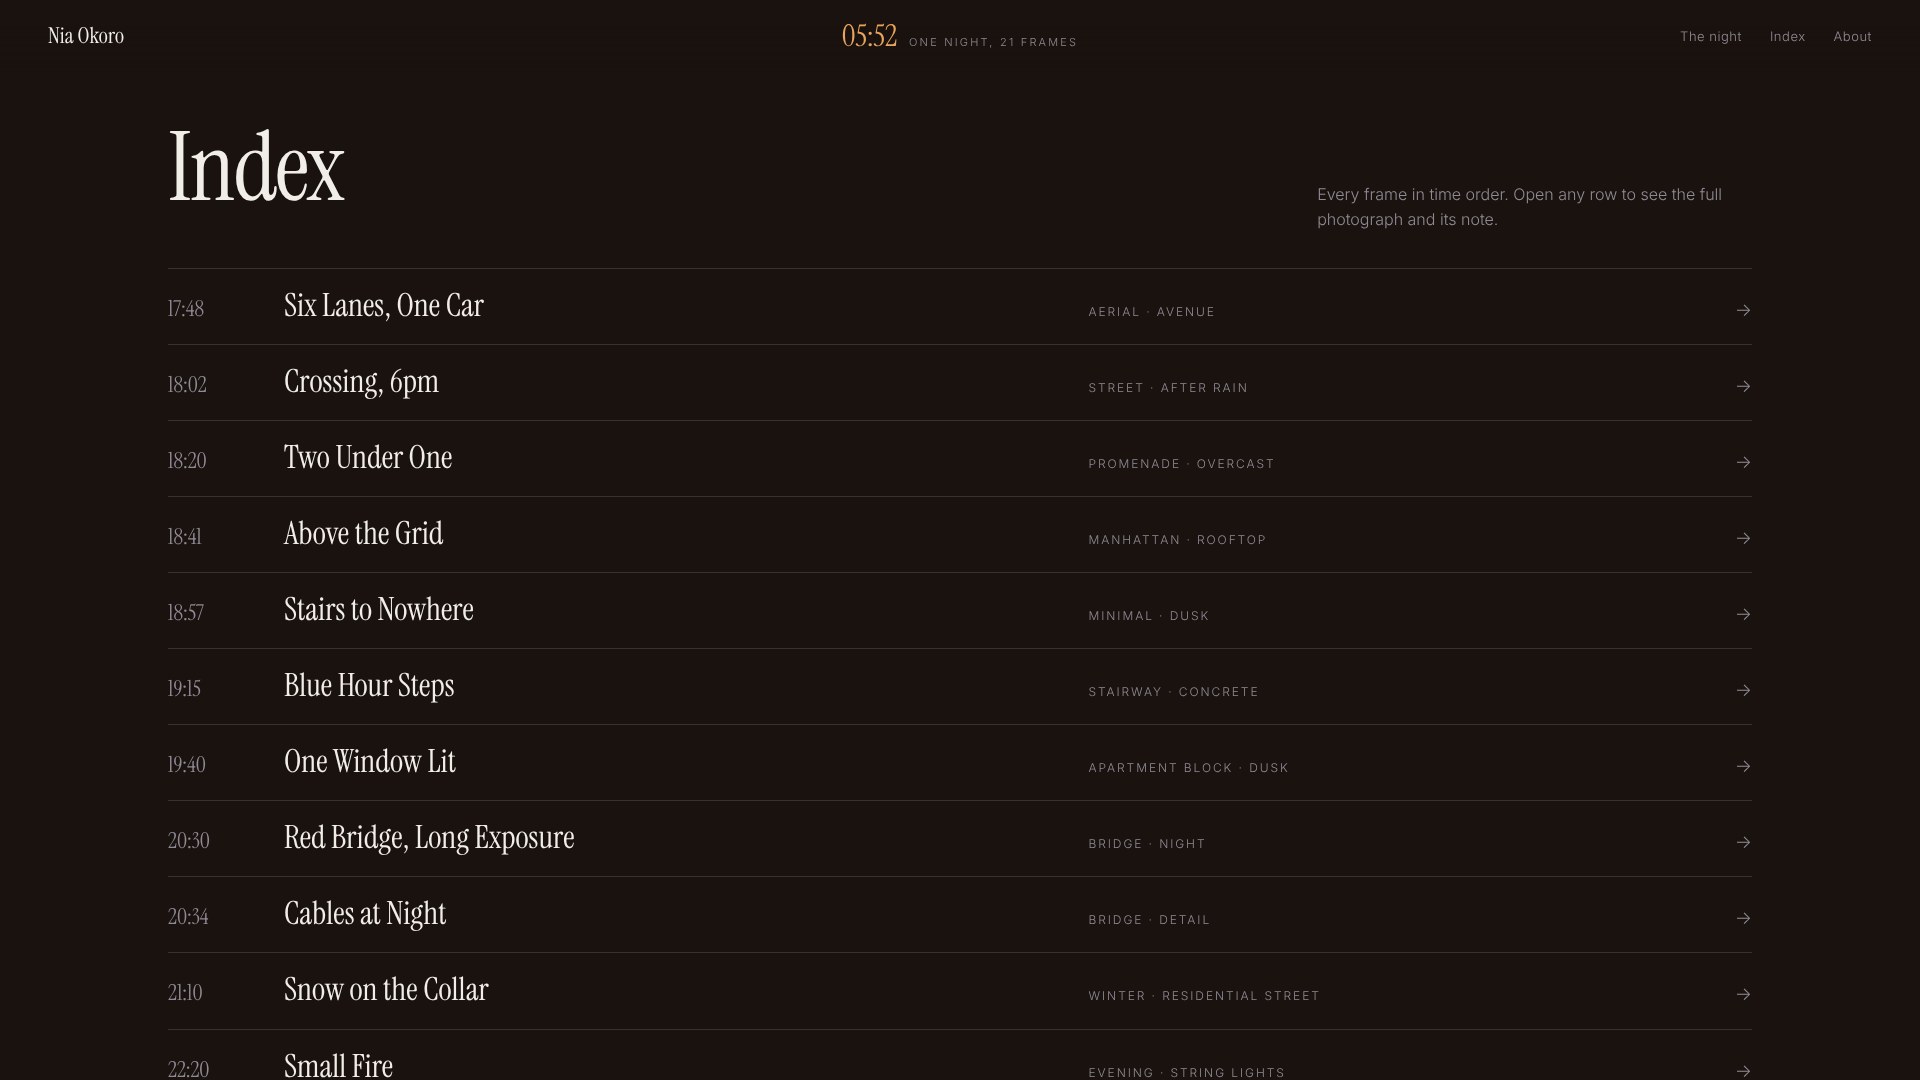Open the arrow beside One Window Lit
The width and height of the screenshot is (1920, 1080).
[1743, 766]
